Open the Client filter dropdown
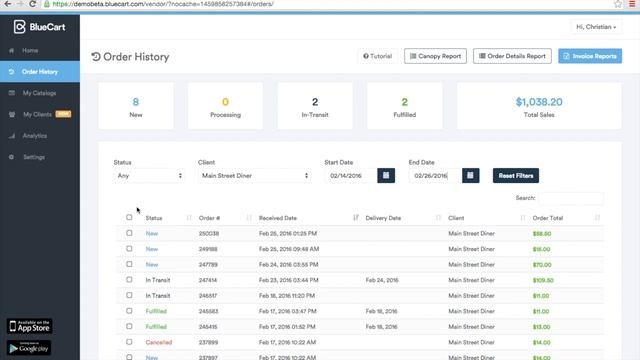 coord(254,176)
